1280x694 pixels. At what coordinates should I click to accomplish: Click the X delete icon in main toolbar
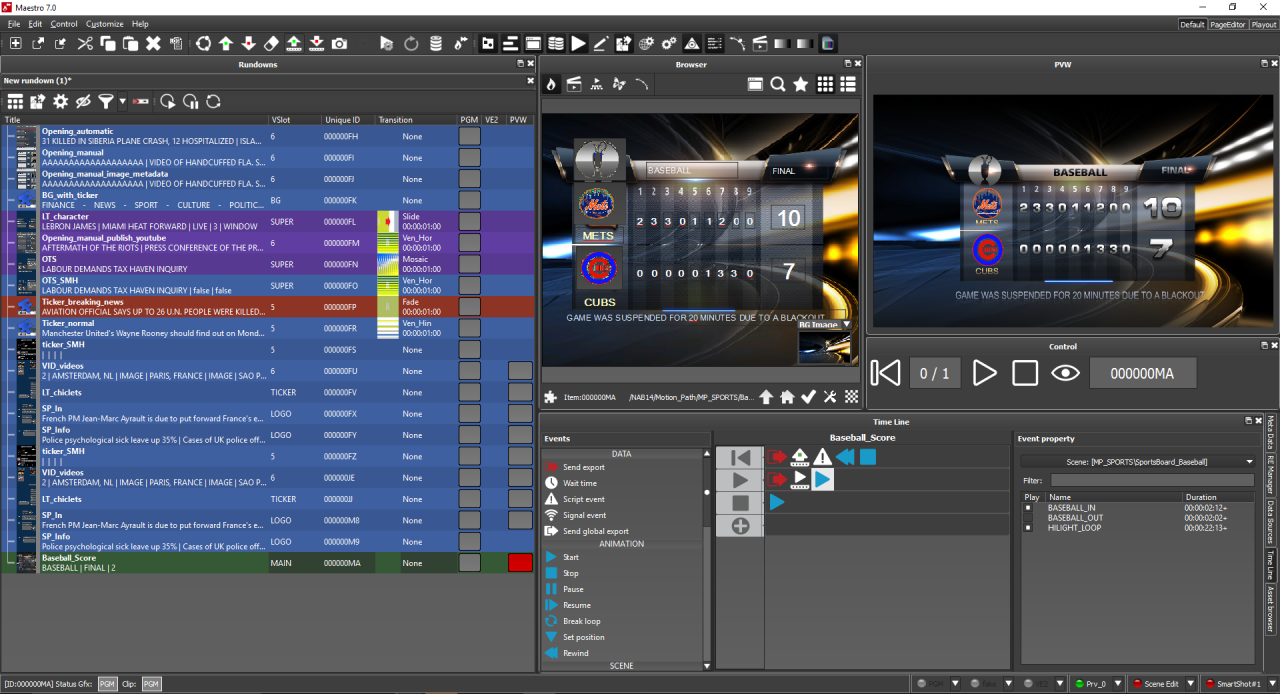pyautogui.click(x=153, y=43)
